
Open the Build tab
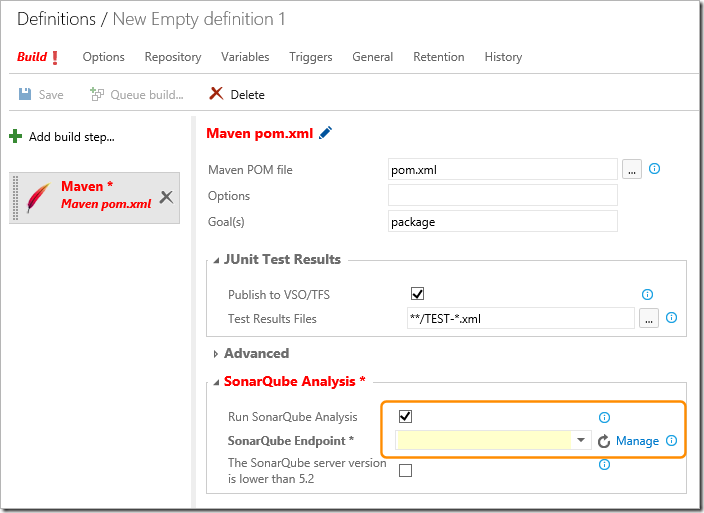pyautogui.click(x=32, y=57)
